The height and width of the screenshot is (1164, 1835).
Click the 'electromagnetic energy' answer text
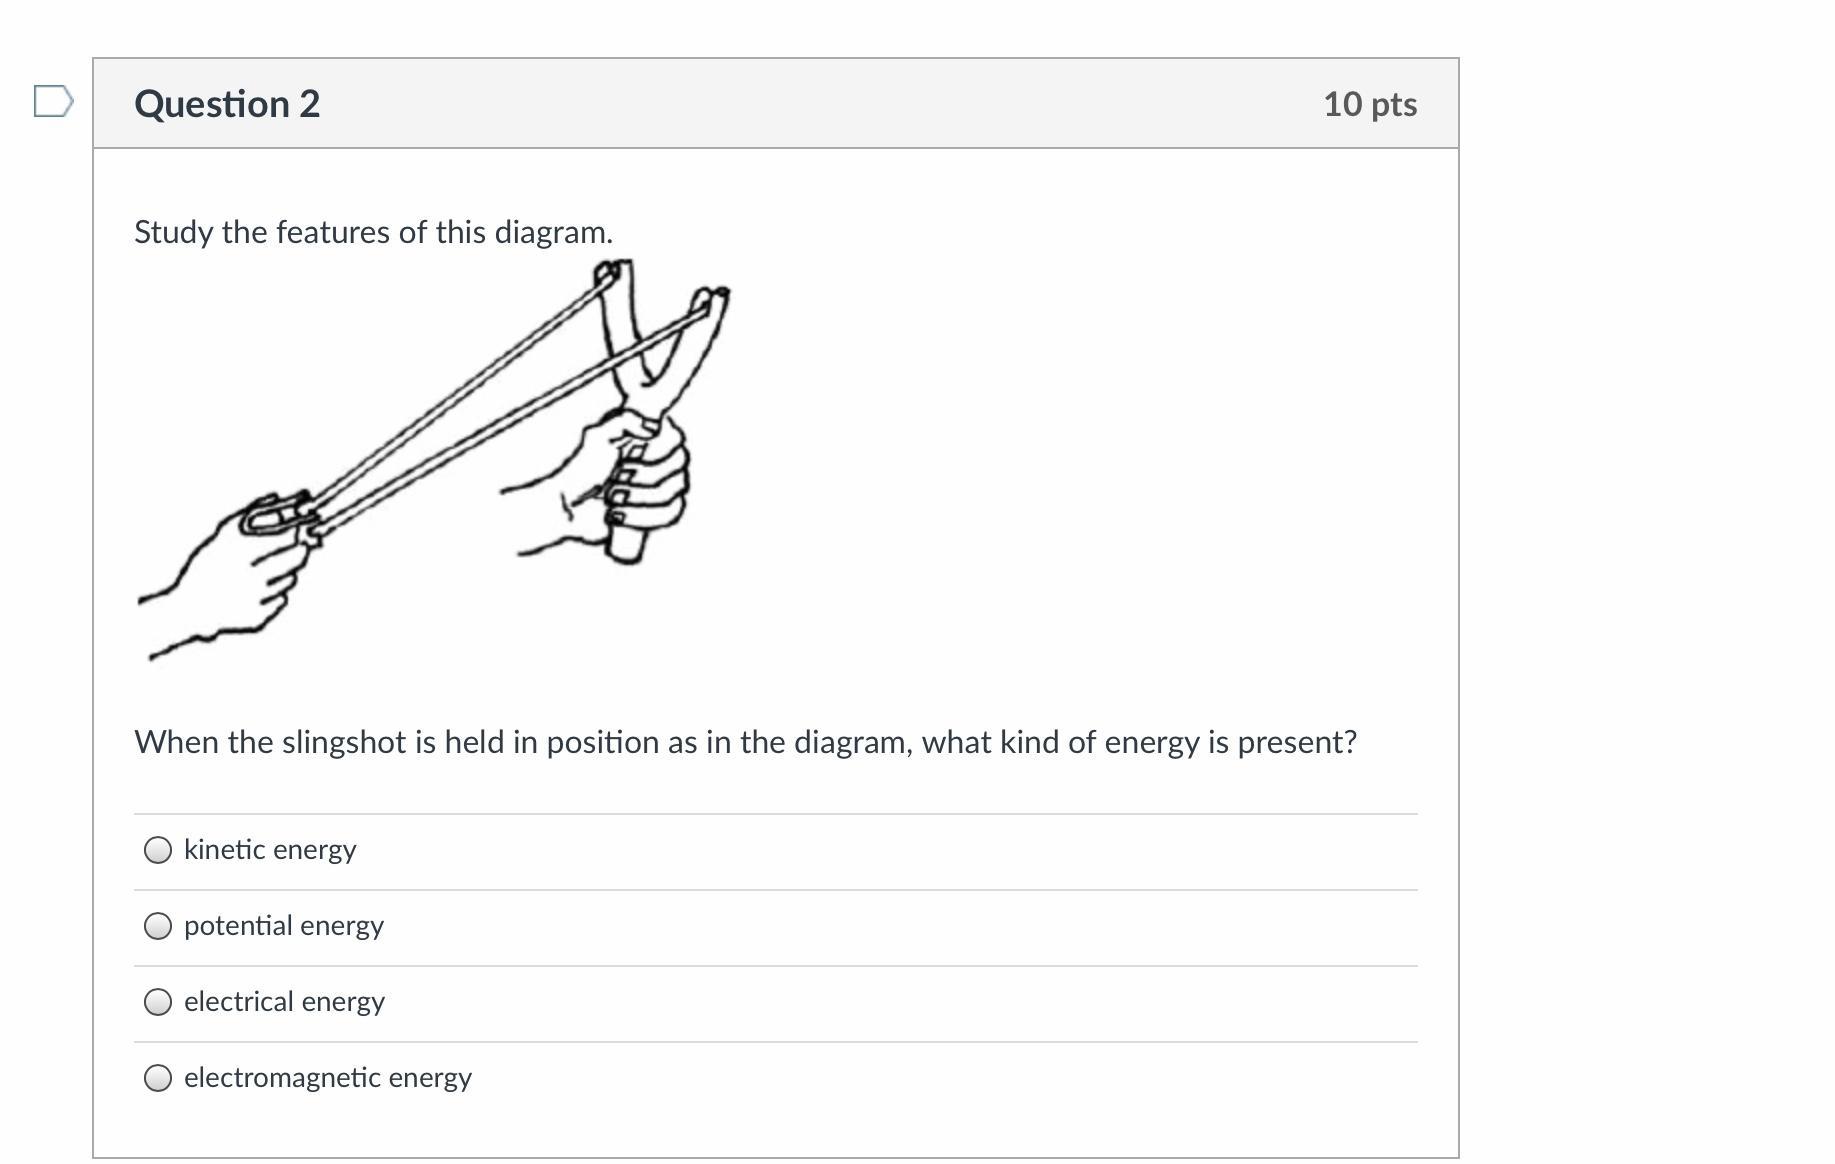pyautogui.click(x=328, y=1078)
